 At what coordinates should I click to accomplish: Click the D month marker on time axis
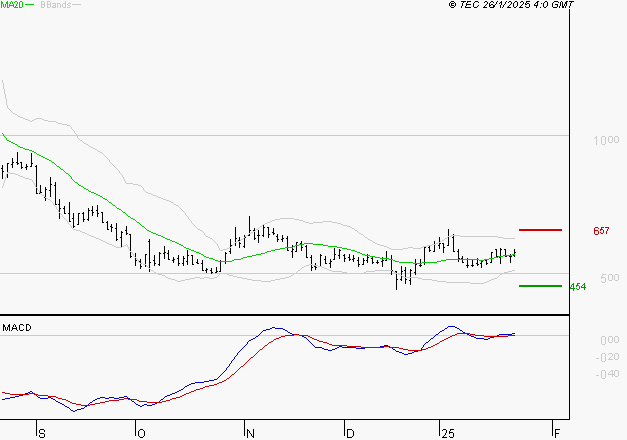pyautogui.click(x=350, y=434)
